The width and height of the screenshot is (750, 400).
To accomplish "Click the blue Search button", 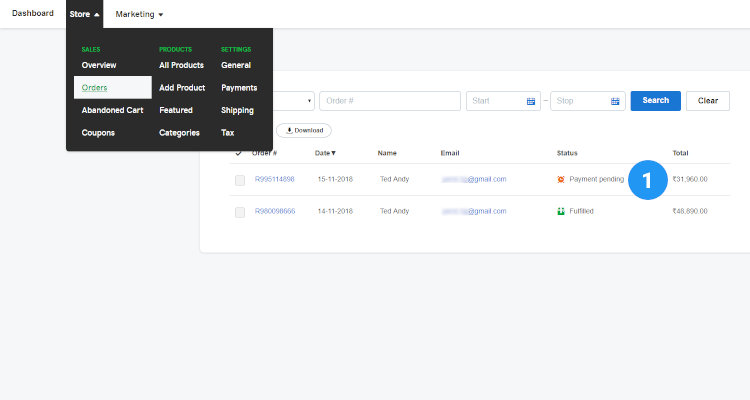I will click(655, 100).
